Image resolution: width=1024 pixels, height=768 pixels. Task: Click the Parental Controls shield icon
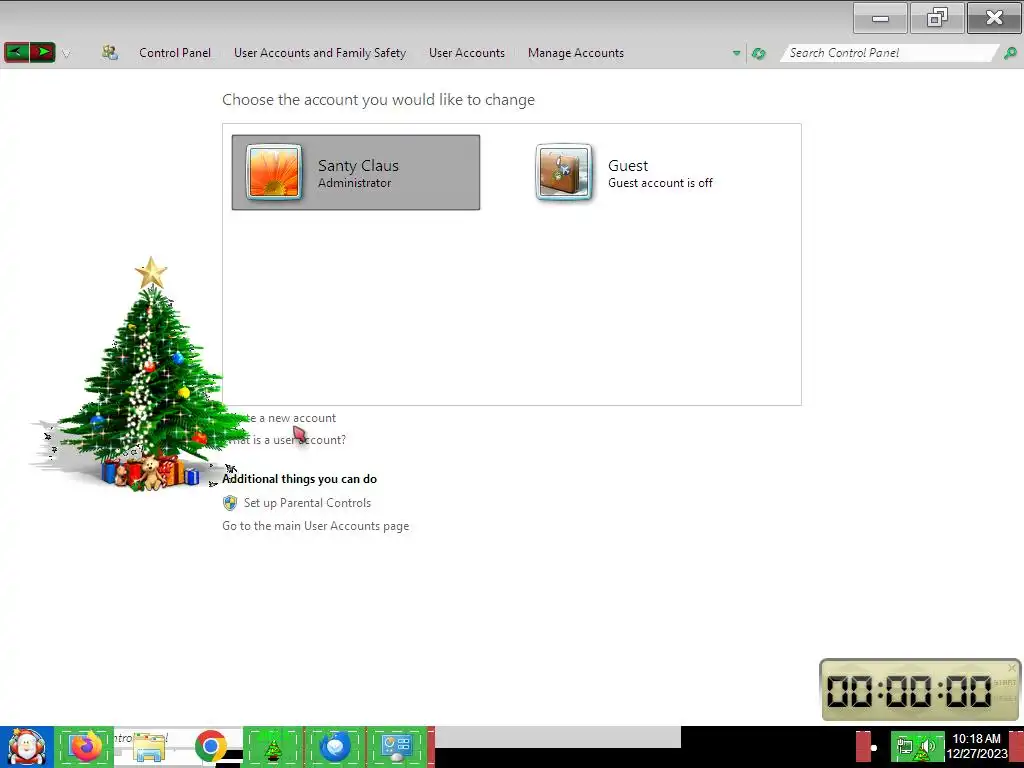(x=230, y=503)
